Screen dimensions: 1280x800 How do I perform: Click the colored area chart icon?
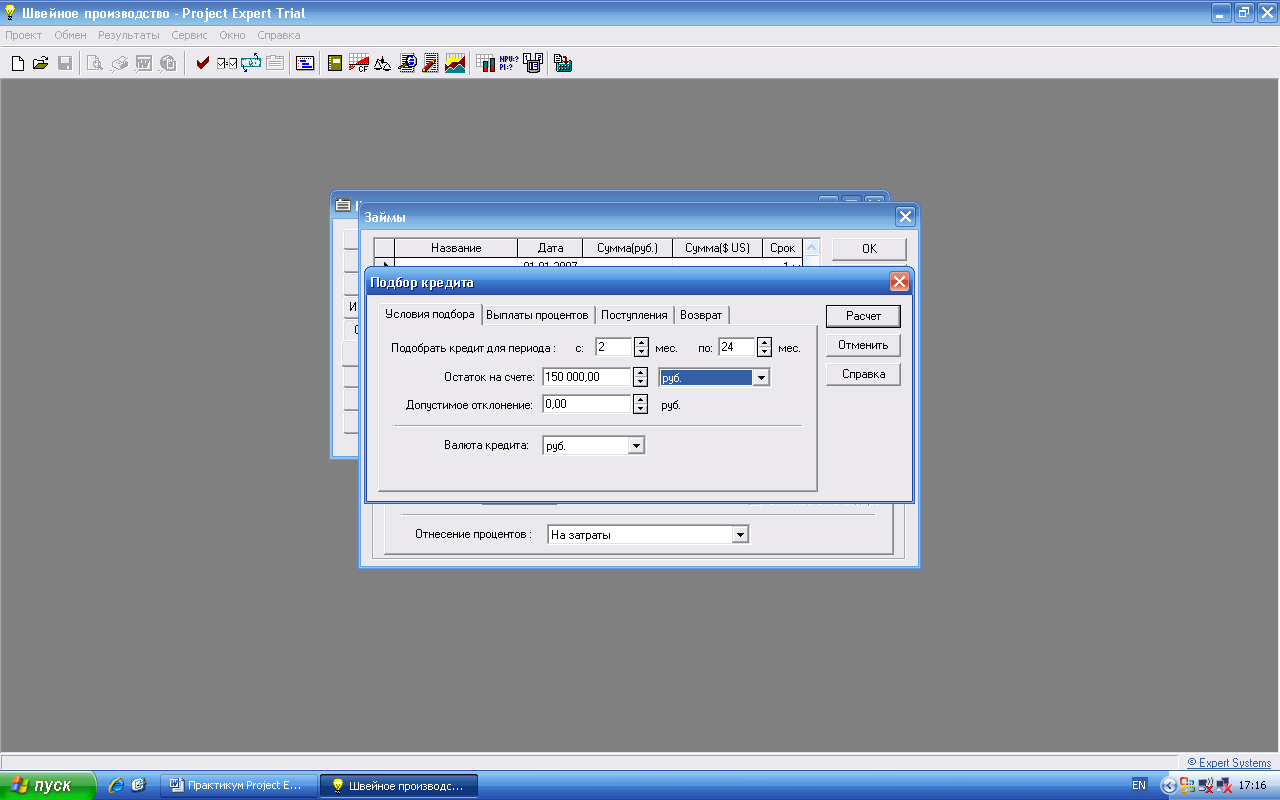point(455,64)
